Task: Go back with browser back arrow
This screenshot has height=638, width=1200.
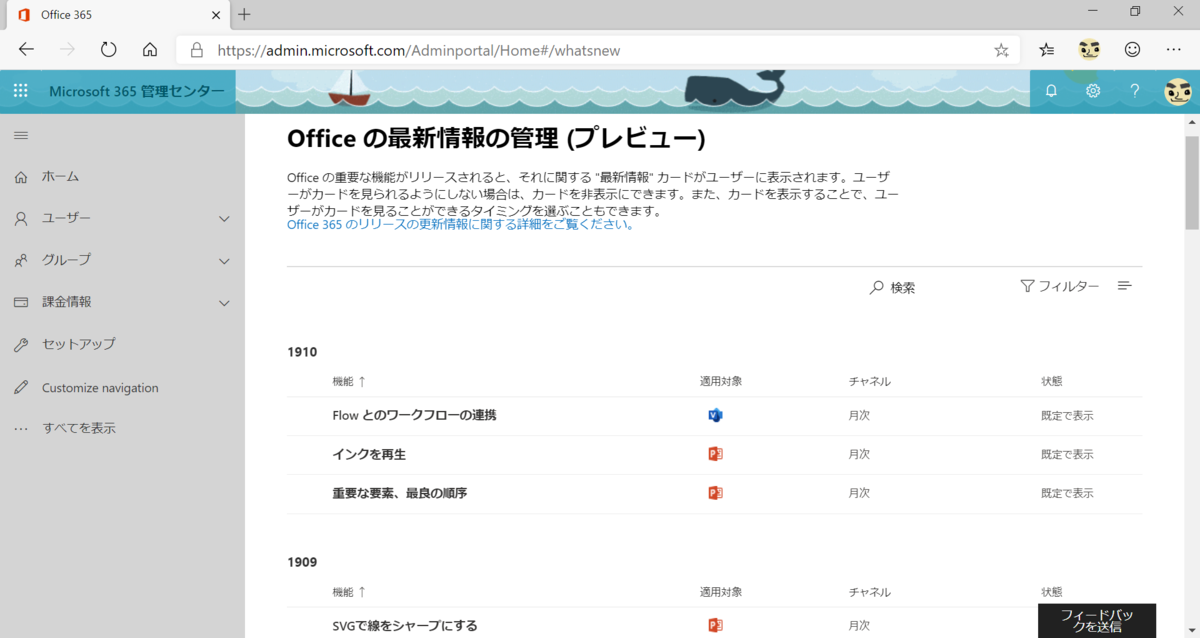Action: pyautogui.click(x=26, y=49)
